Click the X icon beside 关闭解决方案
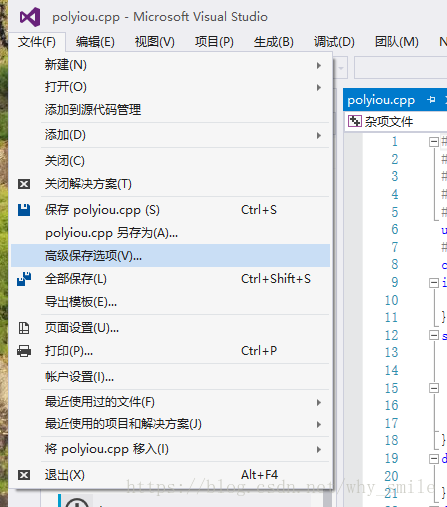447x507 pixels. coord(24,184)
